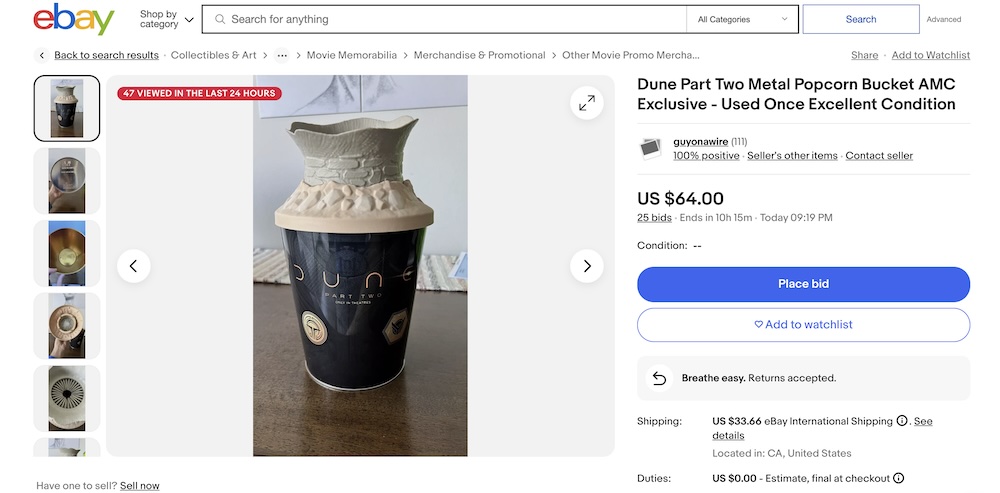Go to previous product image
1000x493 pixels.
[x=134, y=266]
